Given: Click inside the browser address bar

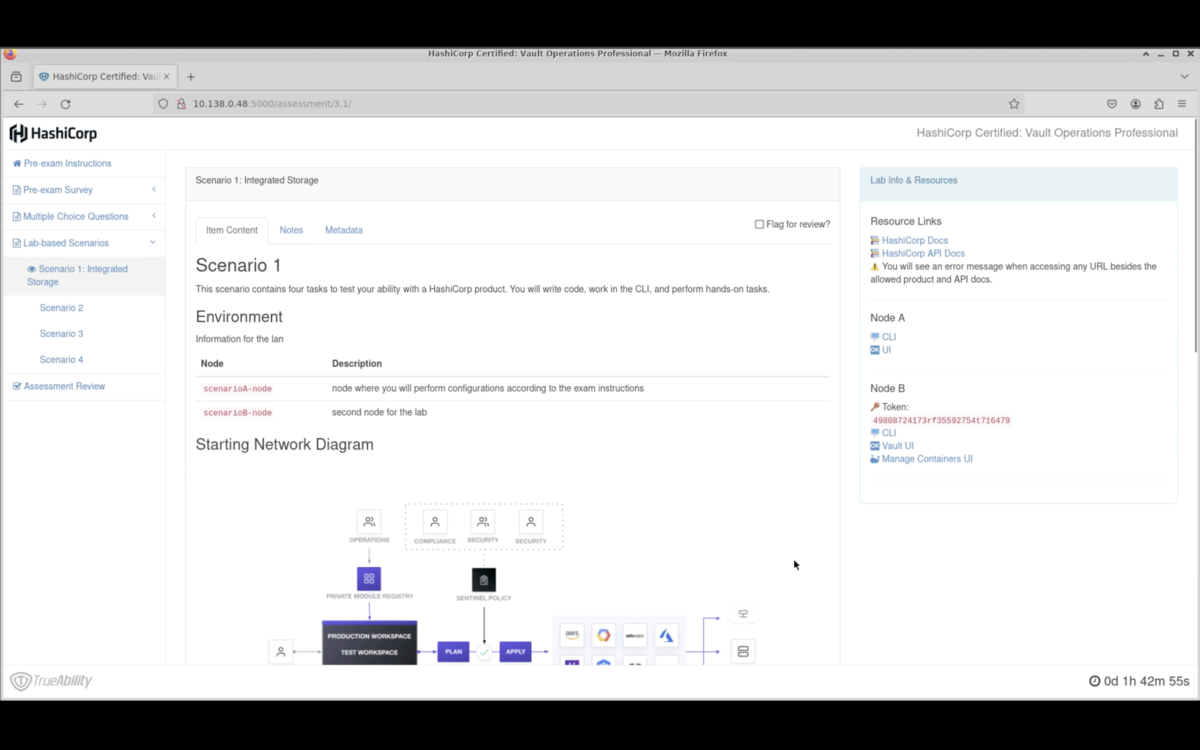Looking at the screenshot, I should point(400,103).
